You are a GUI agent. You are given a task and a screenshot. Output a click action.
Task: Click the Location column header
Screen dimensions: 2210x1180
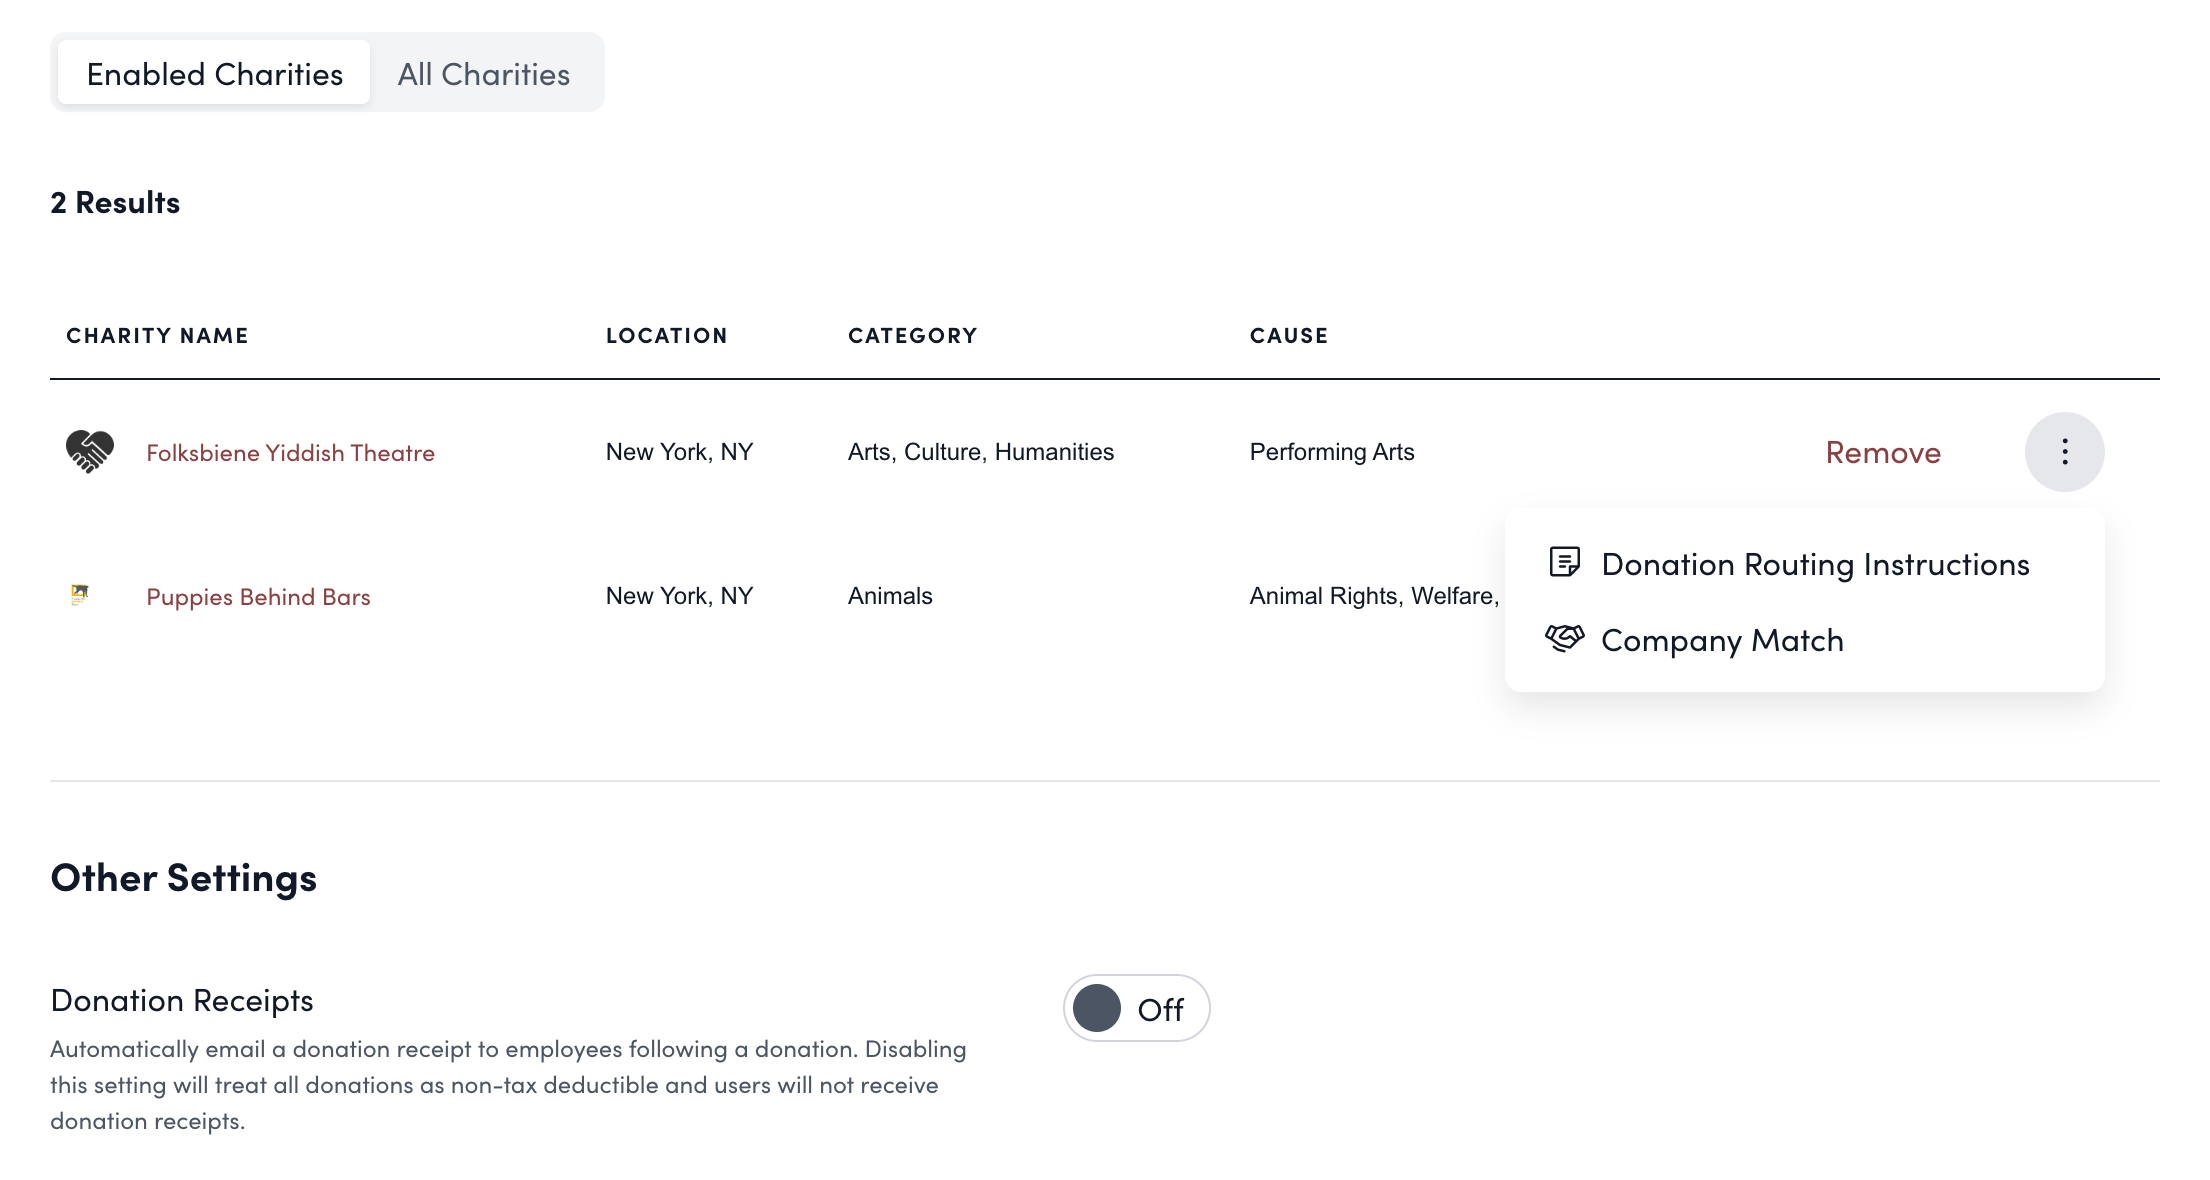pyautogui.click(x=666, y=336)
